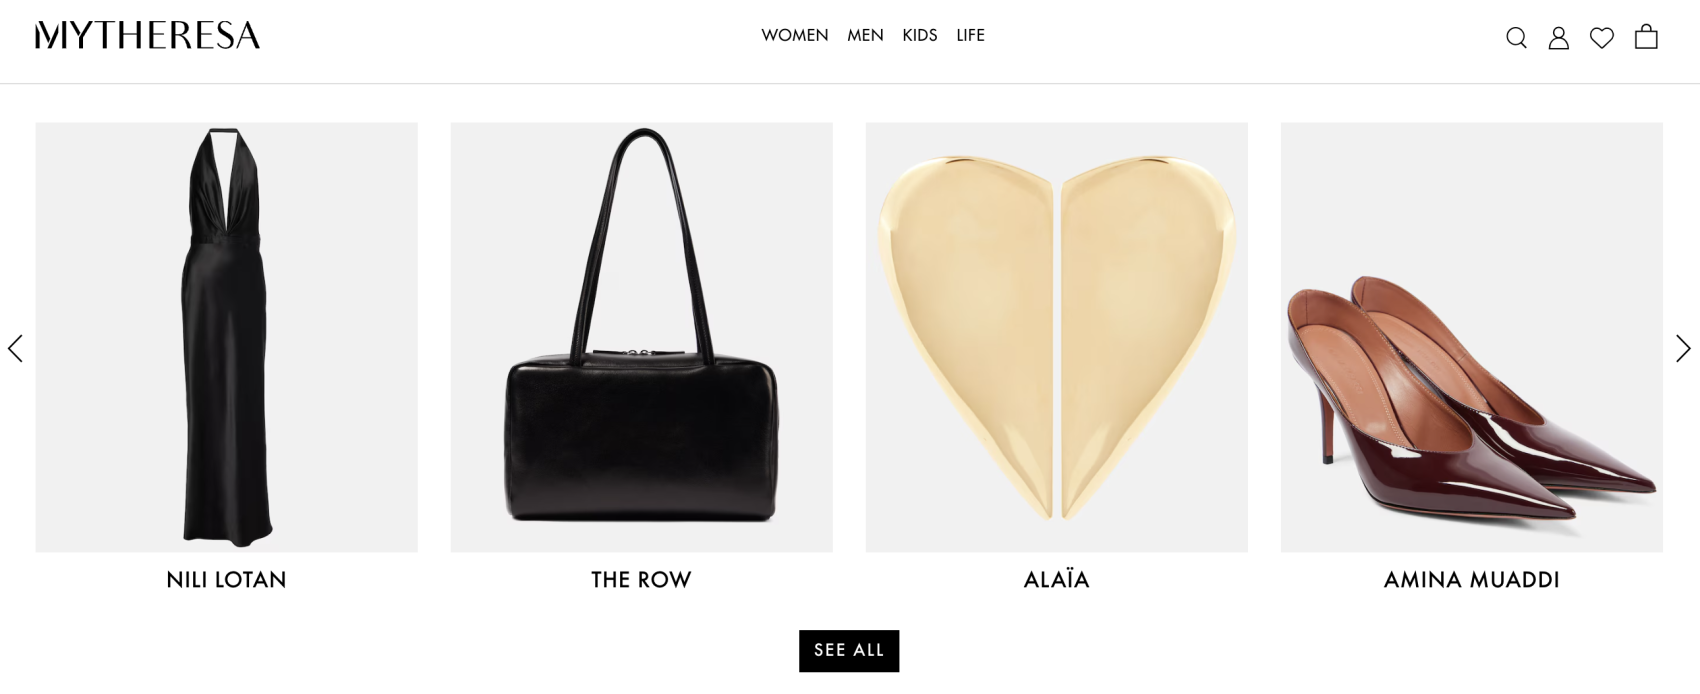Open the LIFE menu
Screen dimensions: 1700x694
pos(970,35)
